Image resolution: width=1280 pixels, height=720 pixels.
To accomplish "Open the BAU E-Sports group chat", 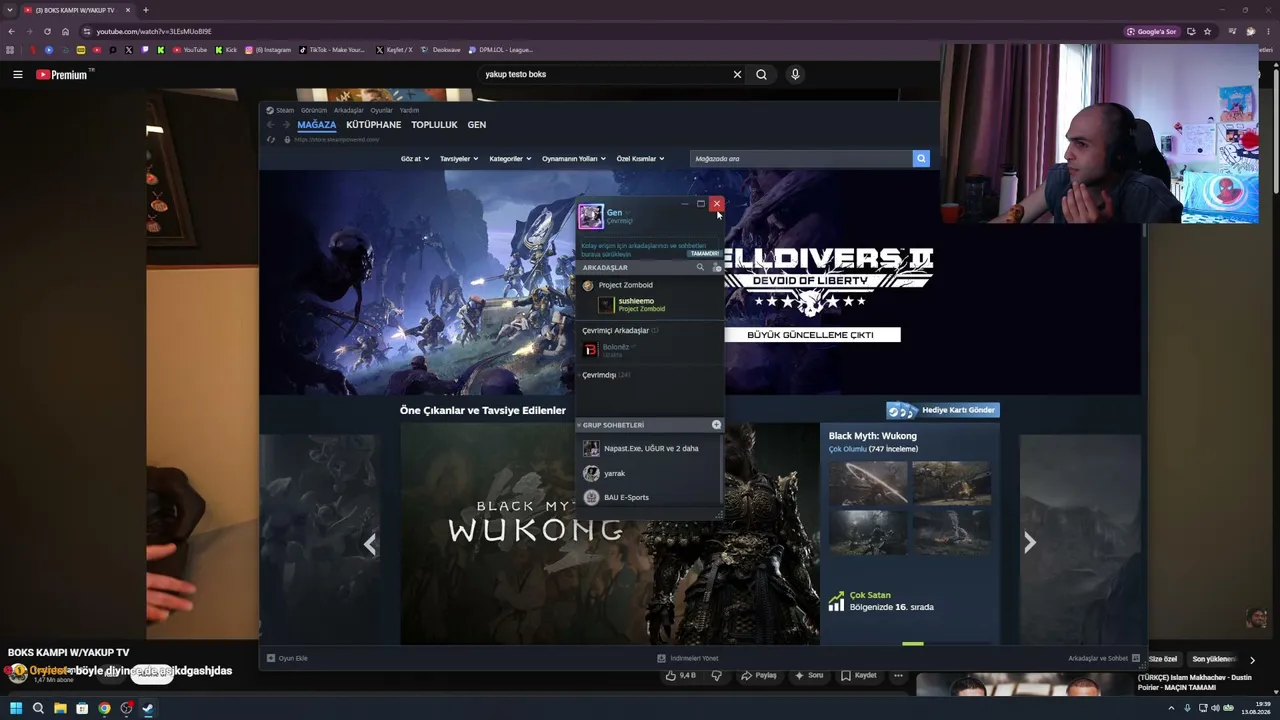I will (x=650, y=497).
